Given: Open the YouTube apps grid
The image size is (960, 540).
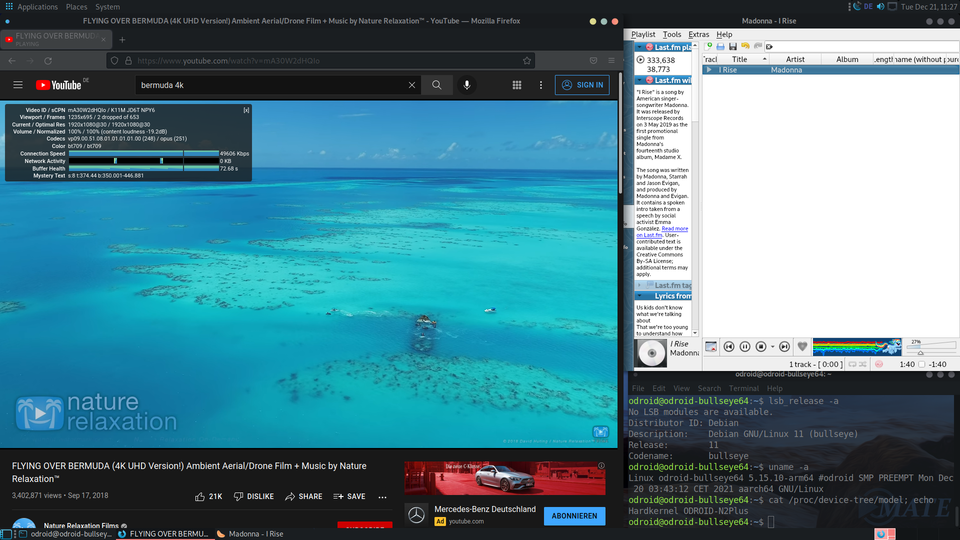Looking at the screenshot, I should click(517, 85).
